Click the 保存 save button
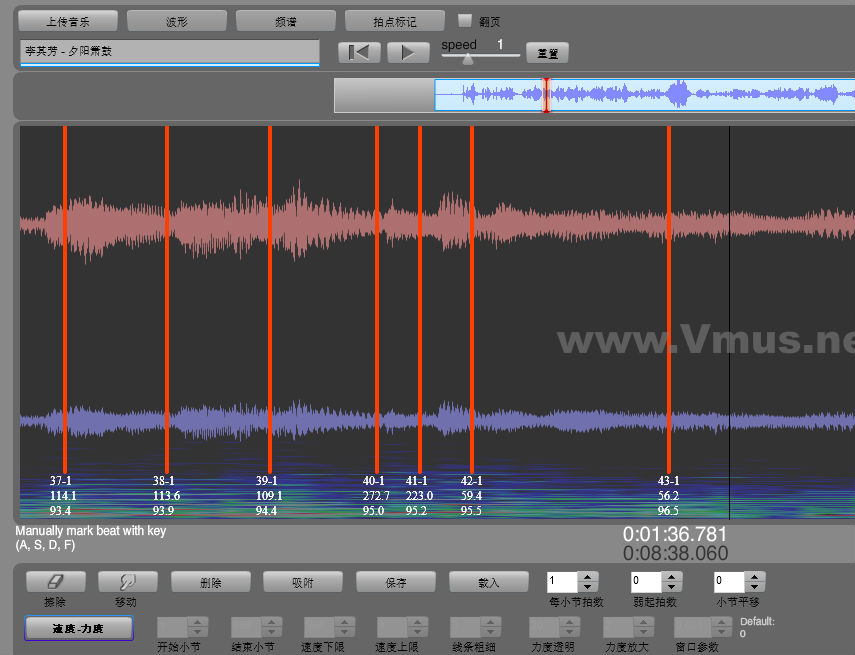 [x=395, y=581]
